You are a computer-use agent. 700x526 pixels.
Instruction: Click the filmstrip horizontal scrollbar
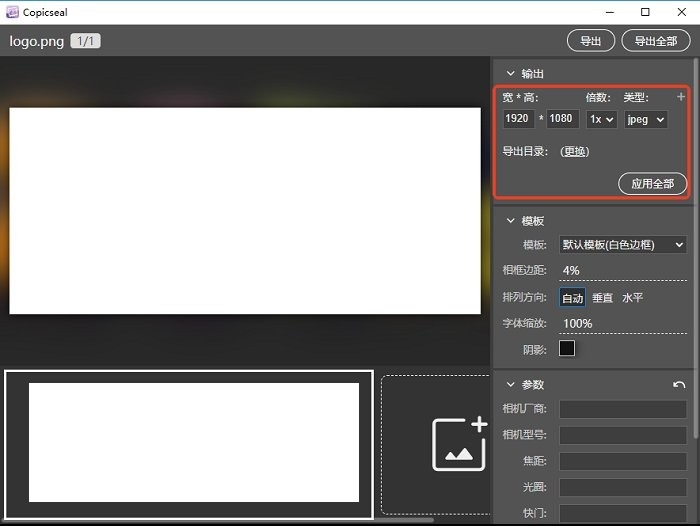(217, 520)
